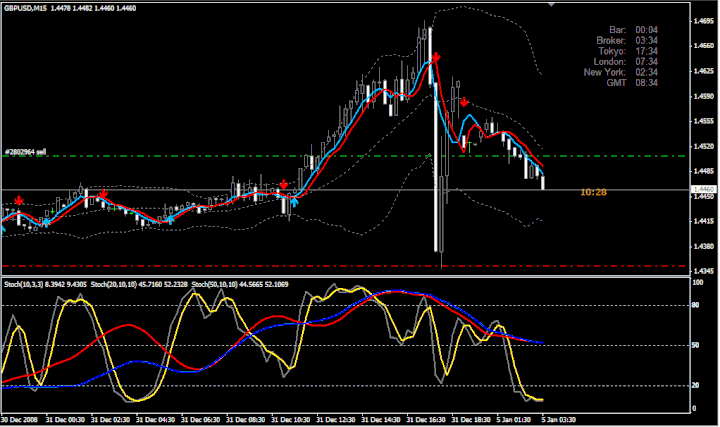Click the Broker: 03:34 clock entry
Viewport: 720px width, 427px height.
627,40
